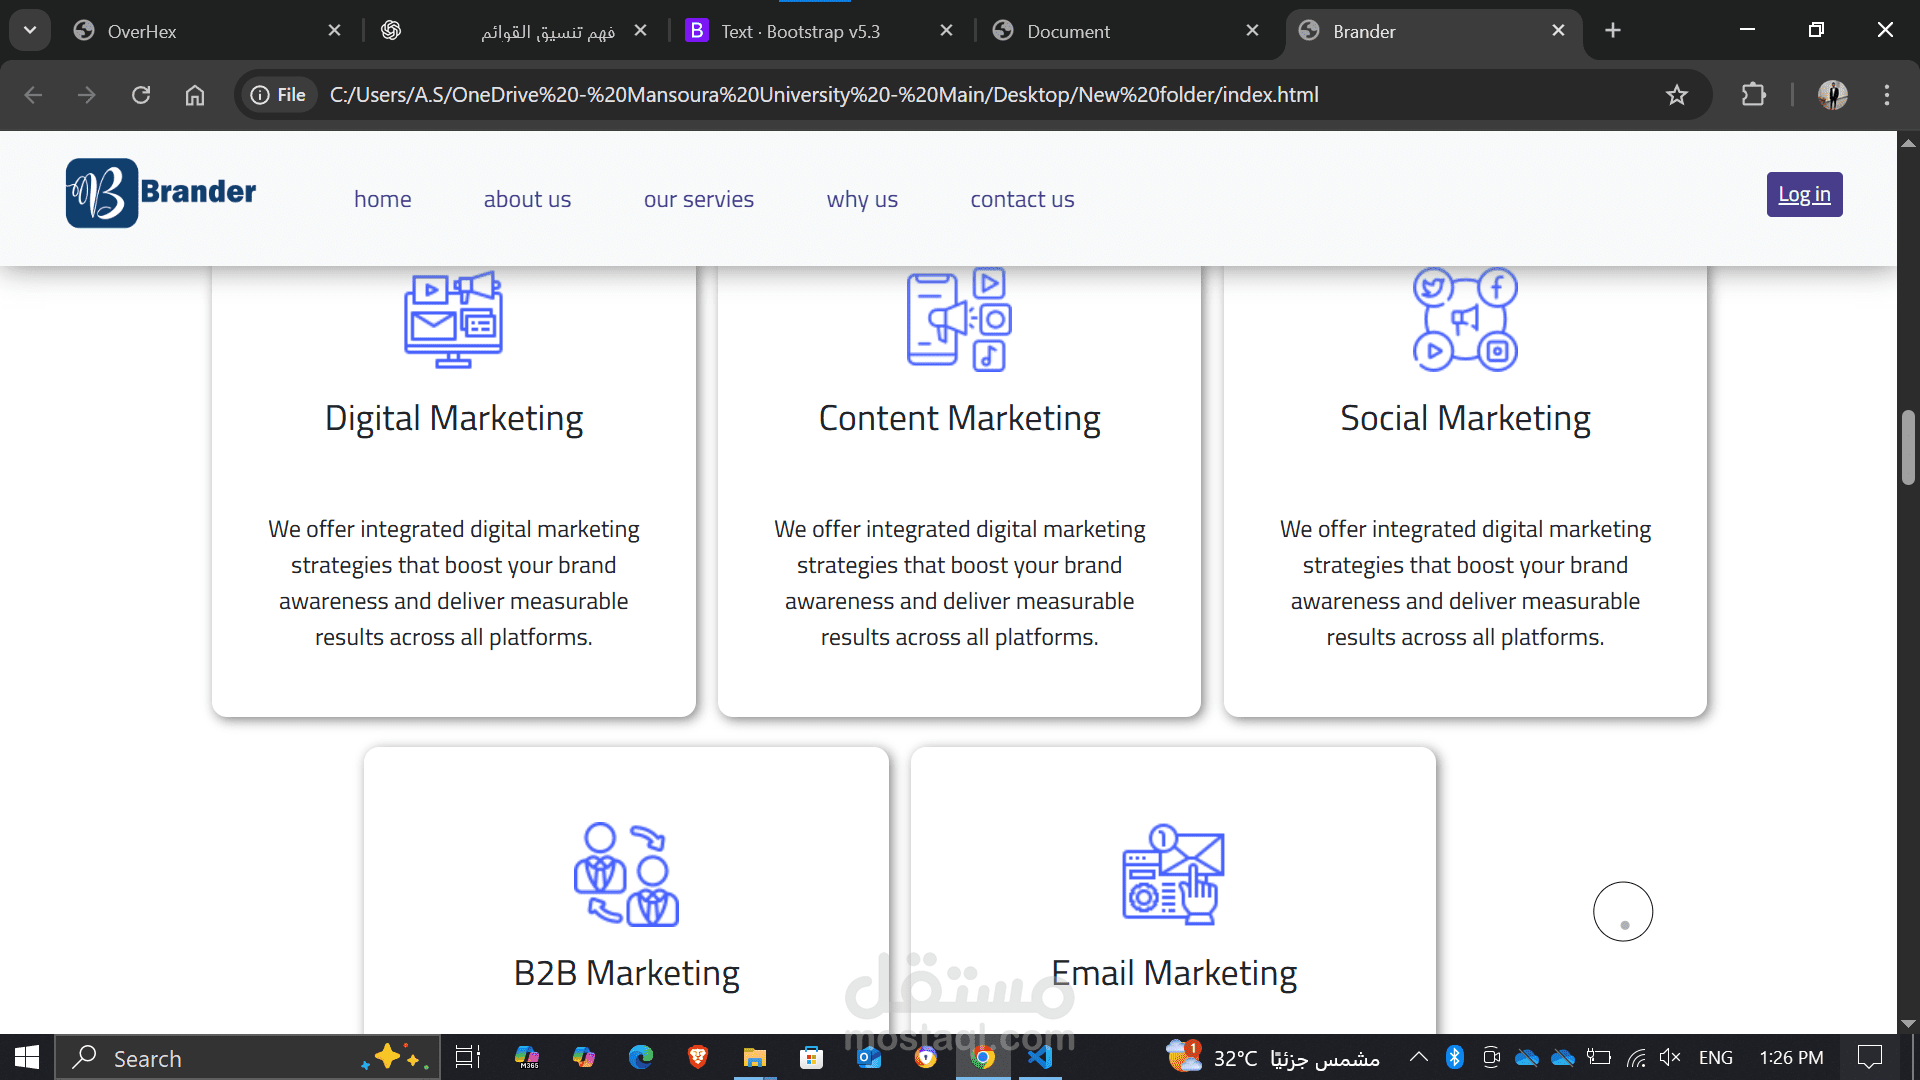Bookmark this page with the star icon

tap(1677, 95)
